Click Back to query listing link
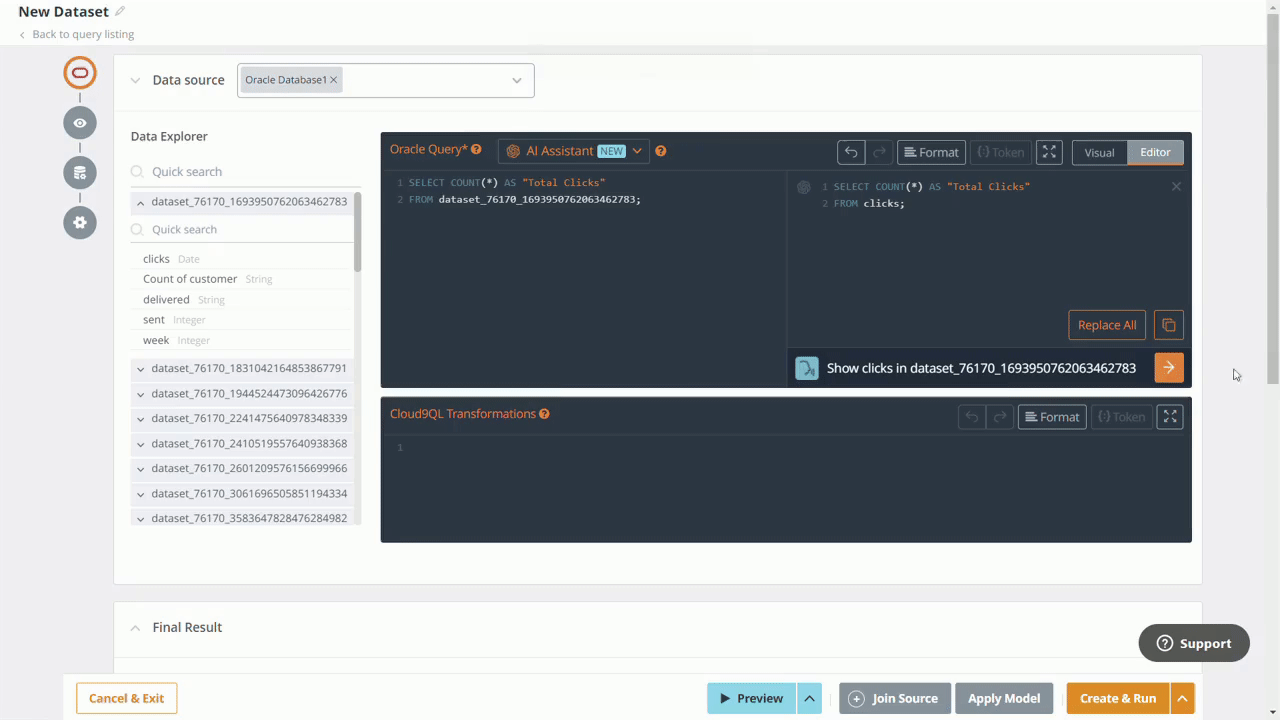1280x720 pixels. 82,34
